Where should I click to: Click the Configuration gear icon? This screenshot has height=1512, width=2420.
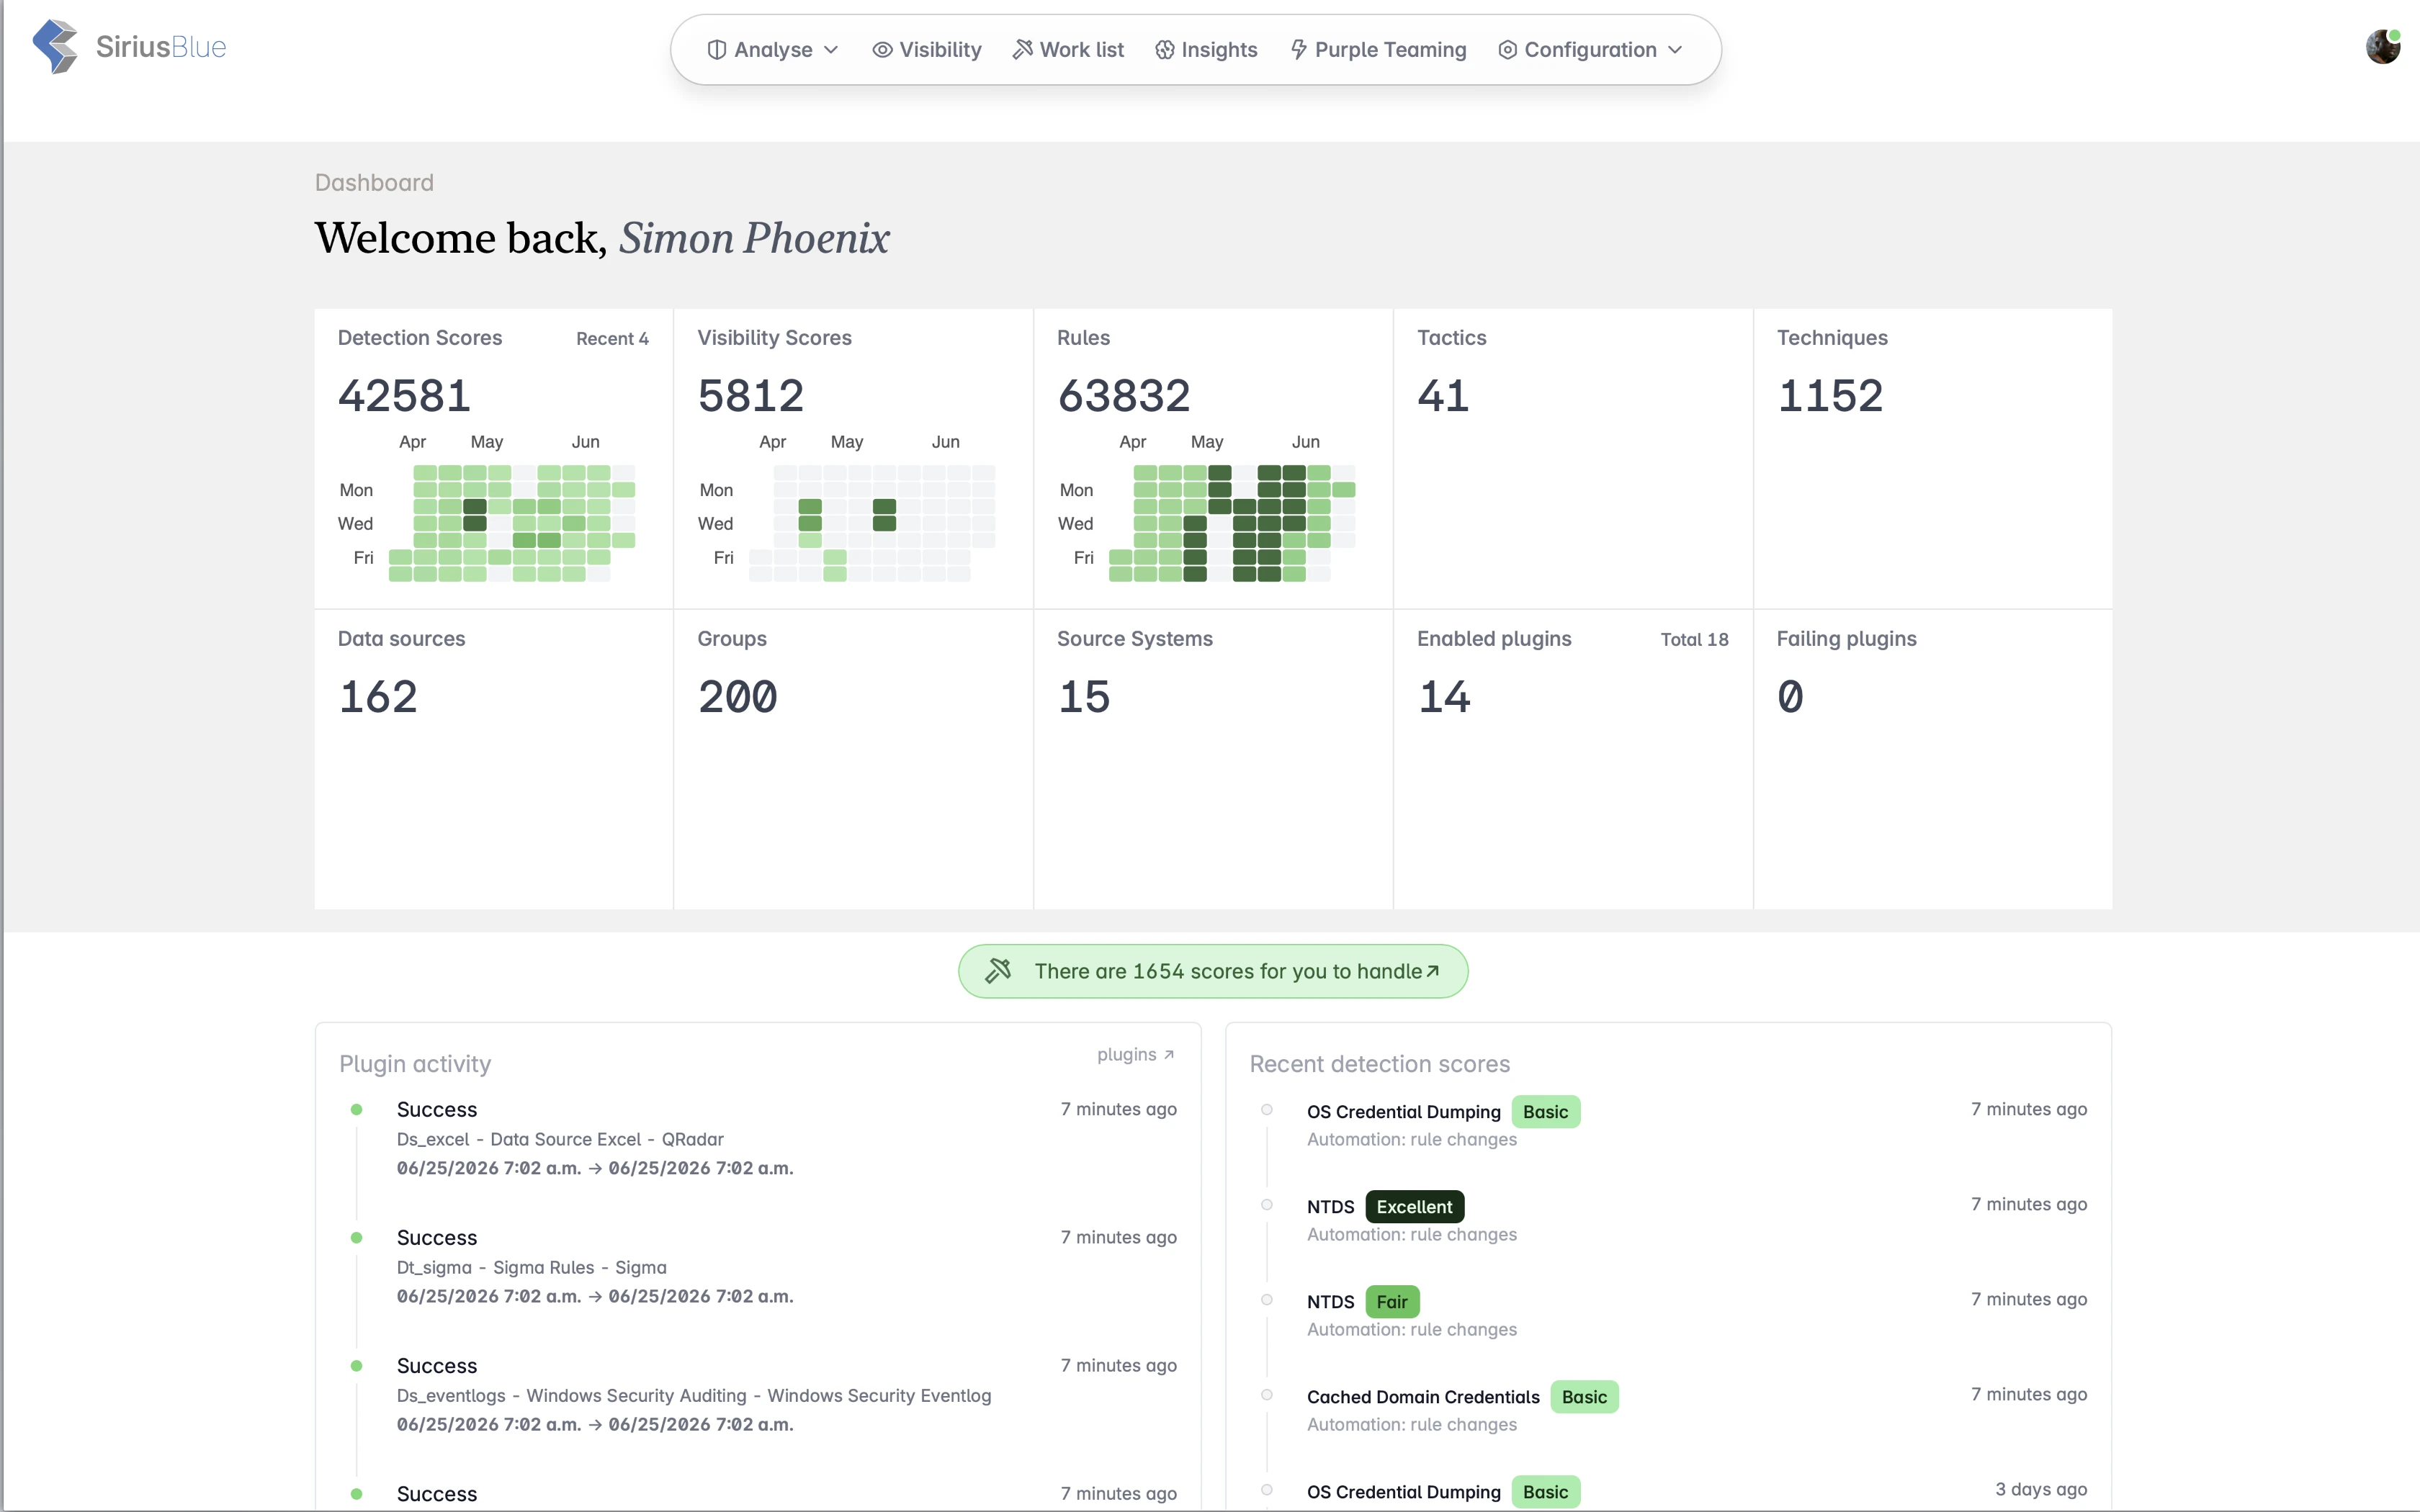[1507, 50]
